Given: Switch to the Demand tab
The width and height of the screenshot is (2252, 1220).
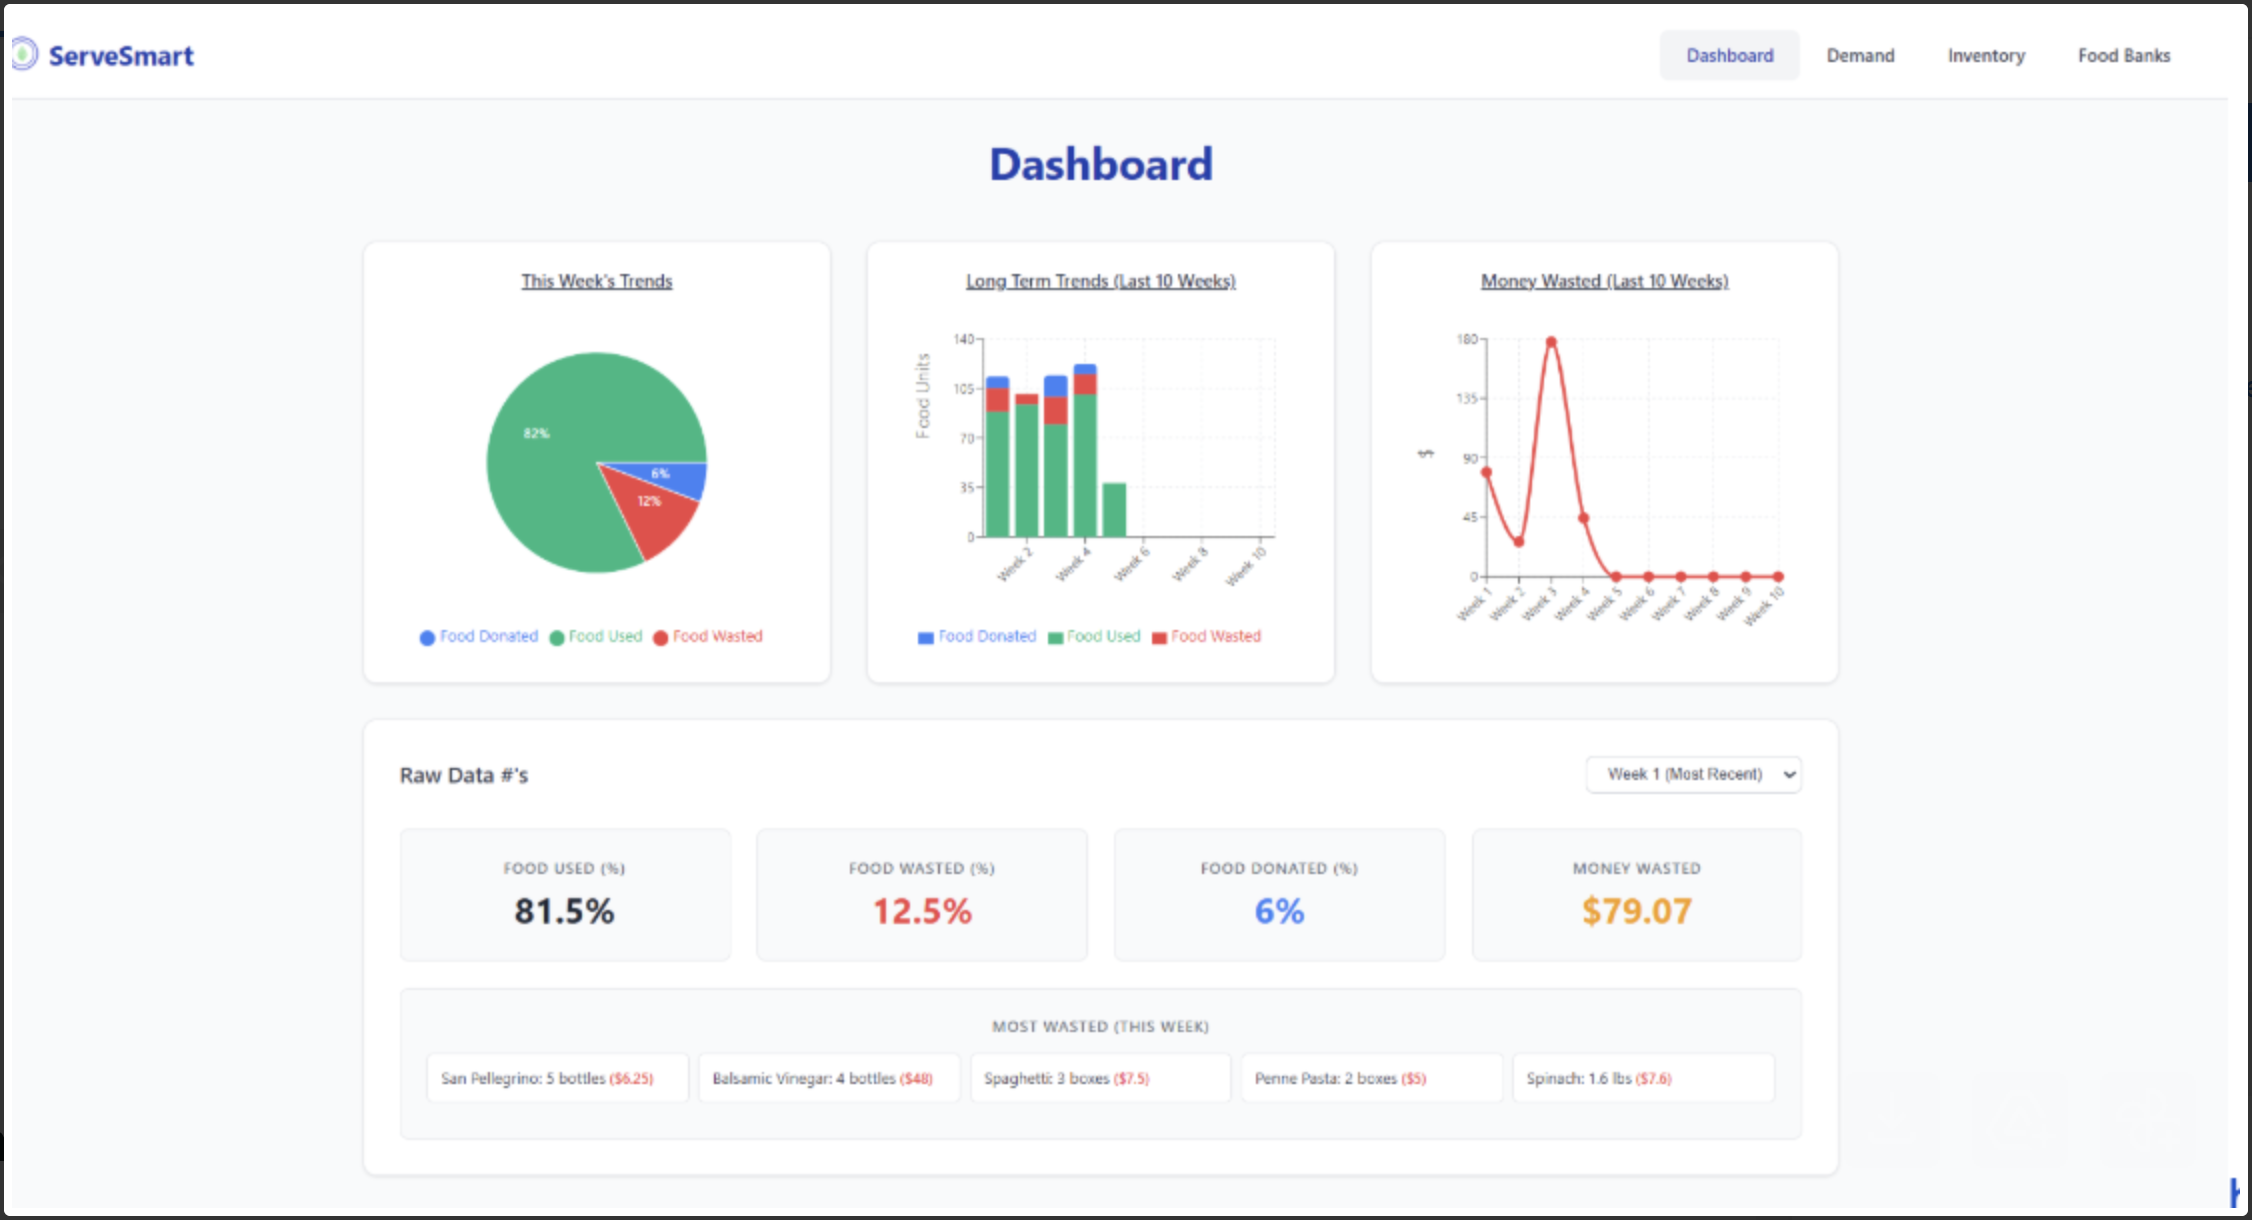Looking at the screenshot, I should pos(1860,55).
